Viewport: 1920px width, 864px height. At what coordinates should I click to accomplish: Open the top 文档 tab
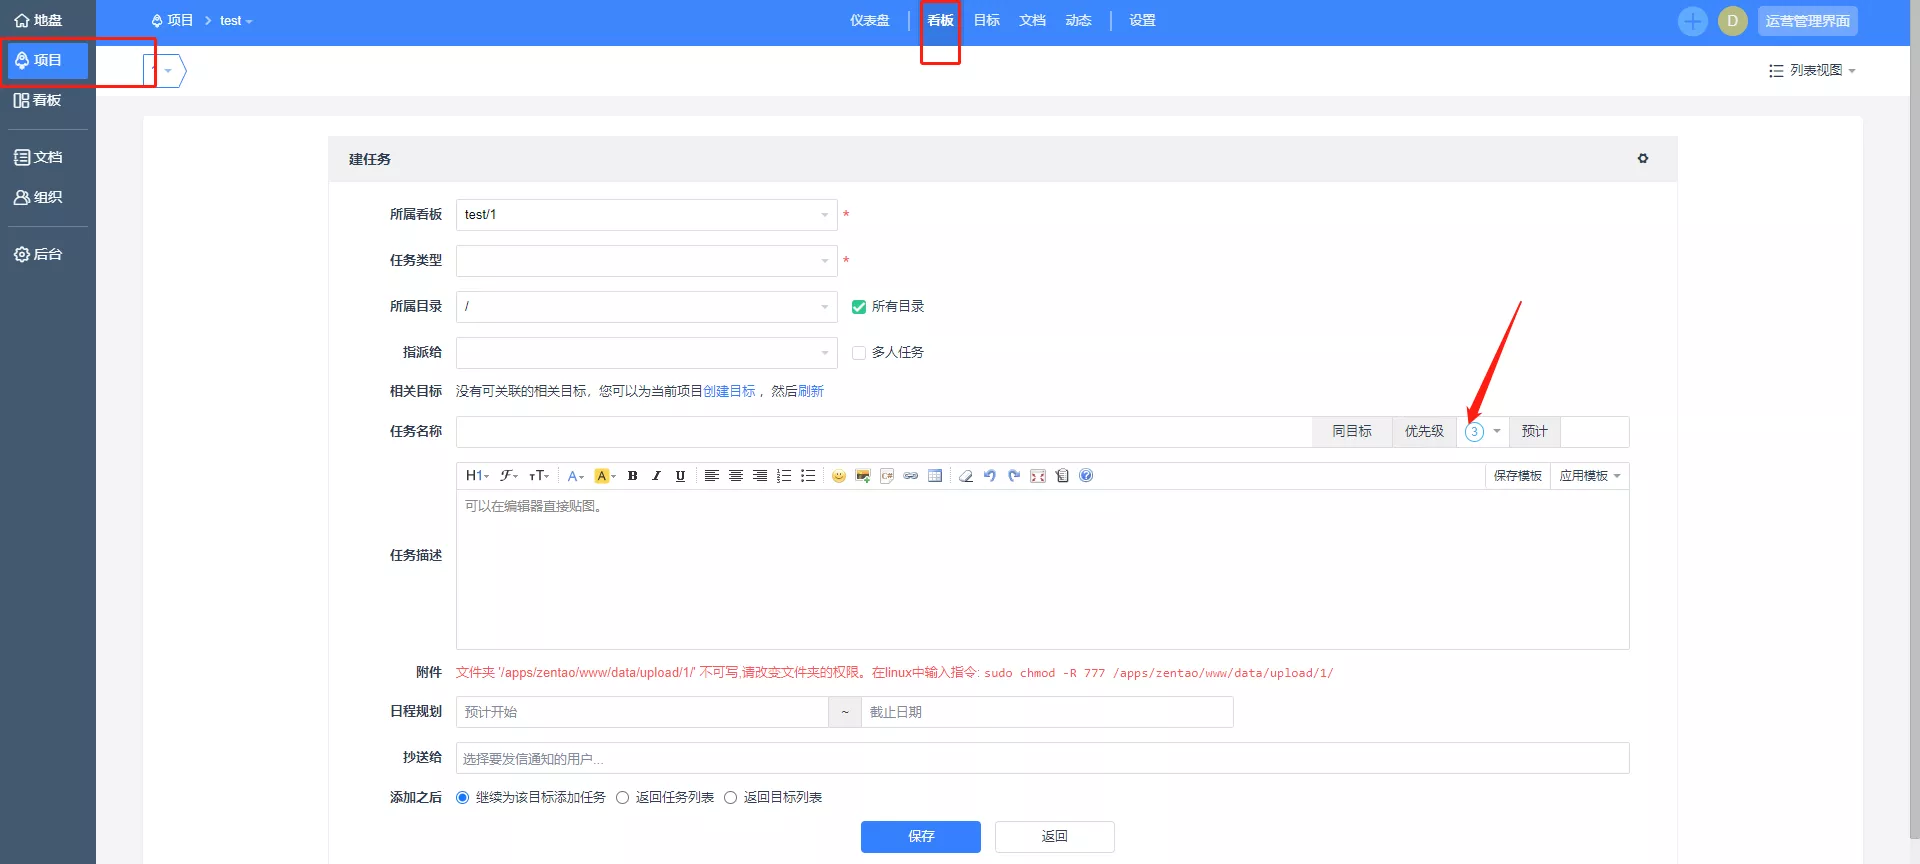1033,21
